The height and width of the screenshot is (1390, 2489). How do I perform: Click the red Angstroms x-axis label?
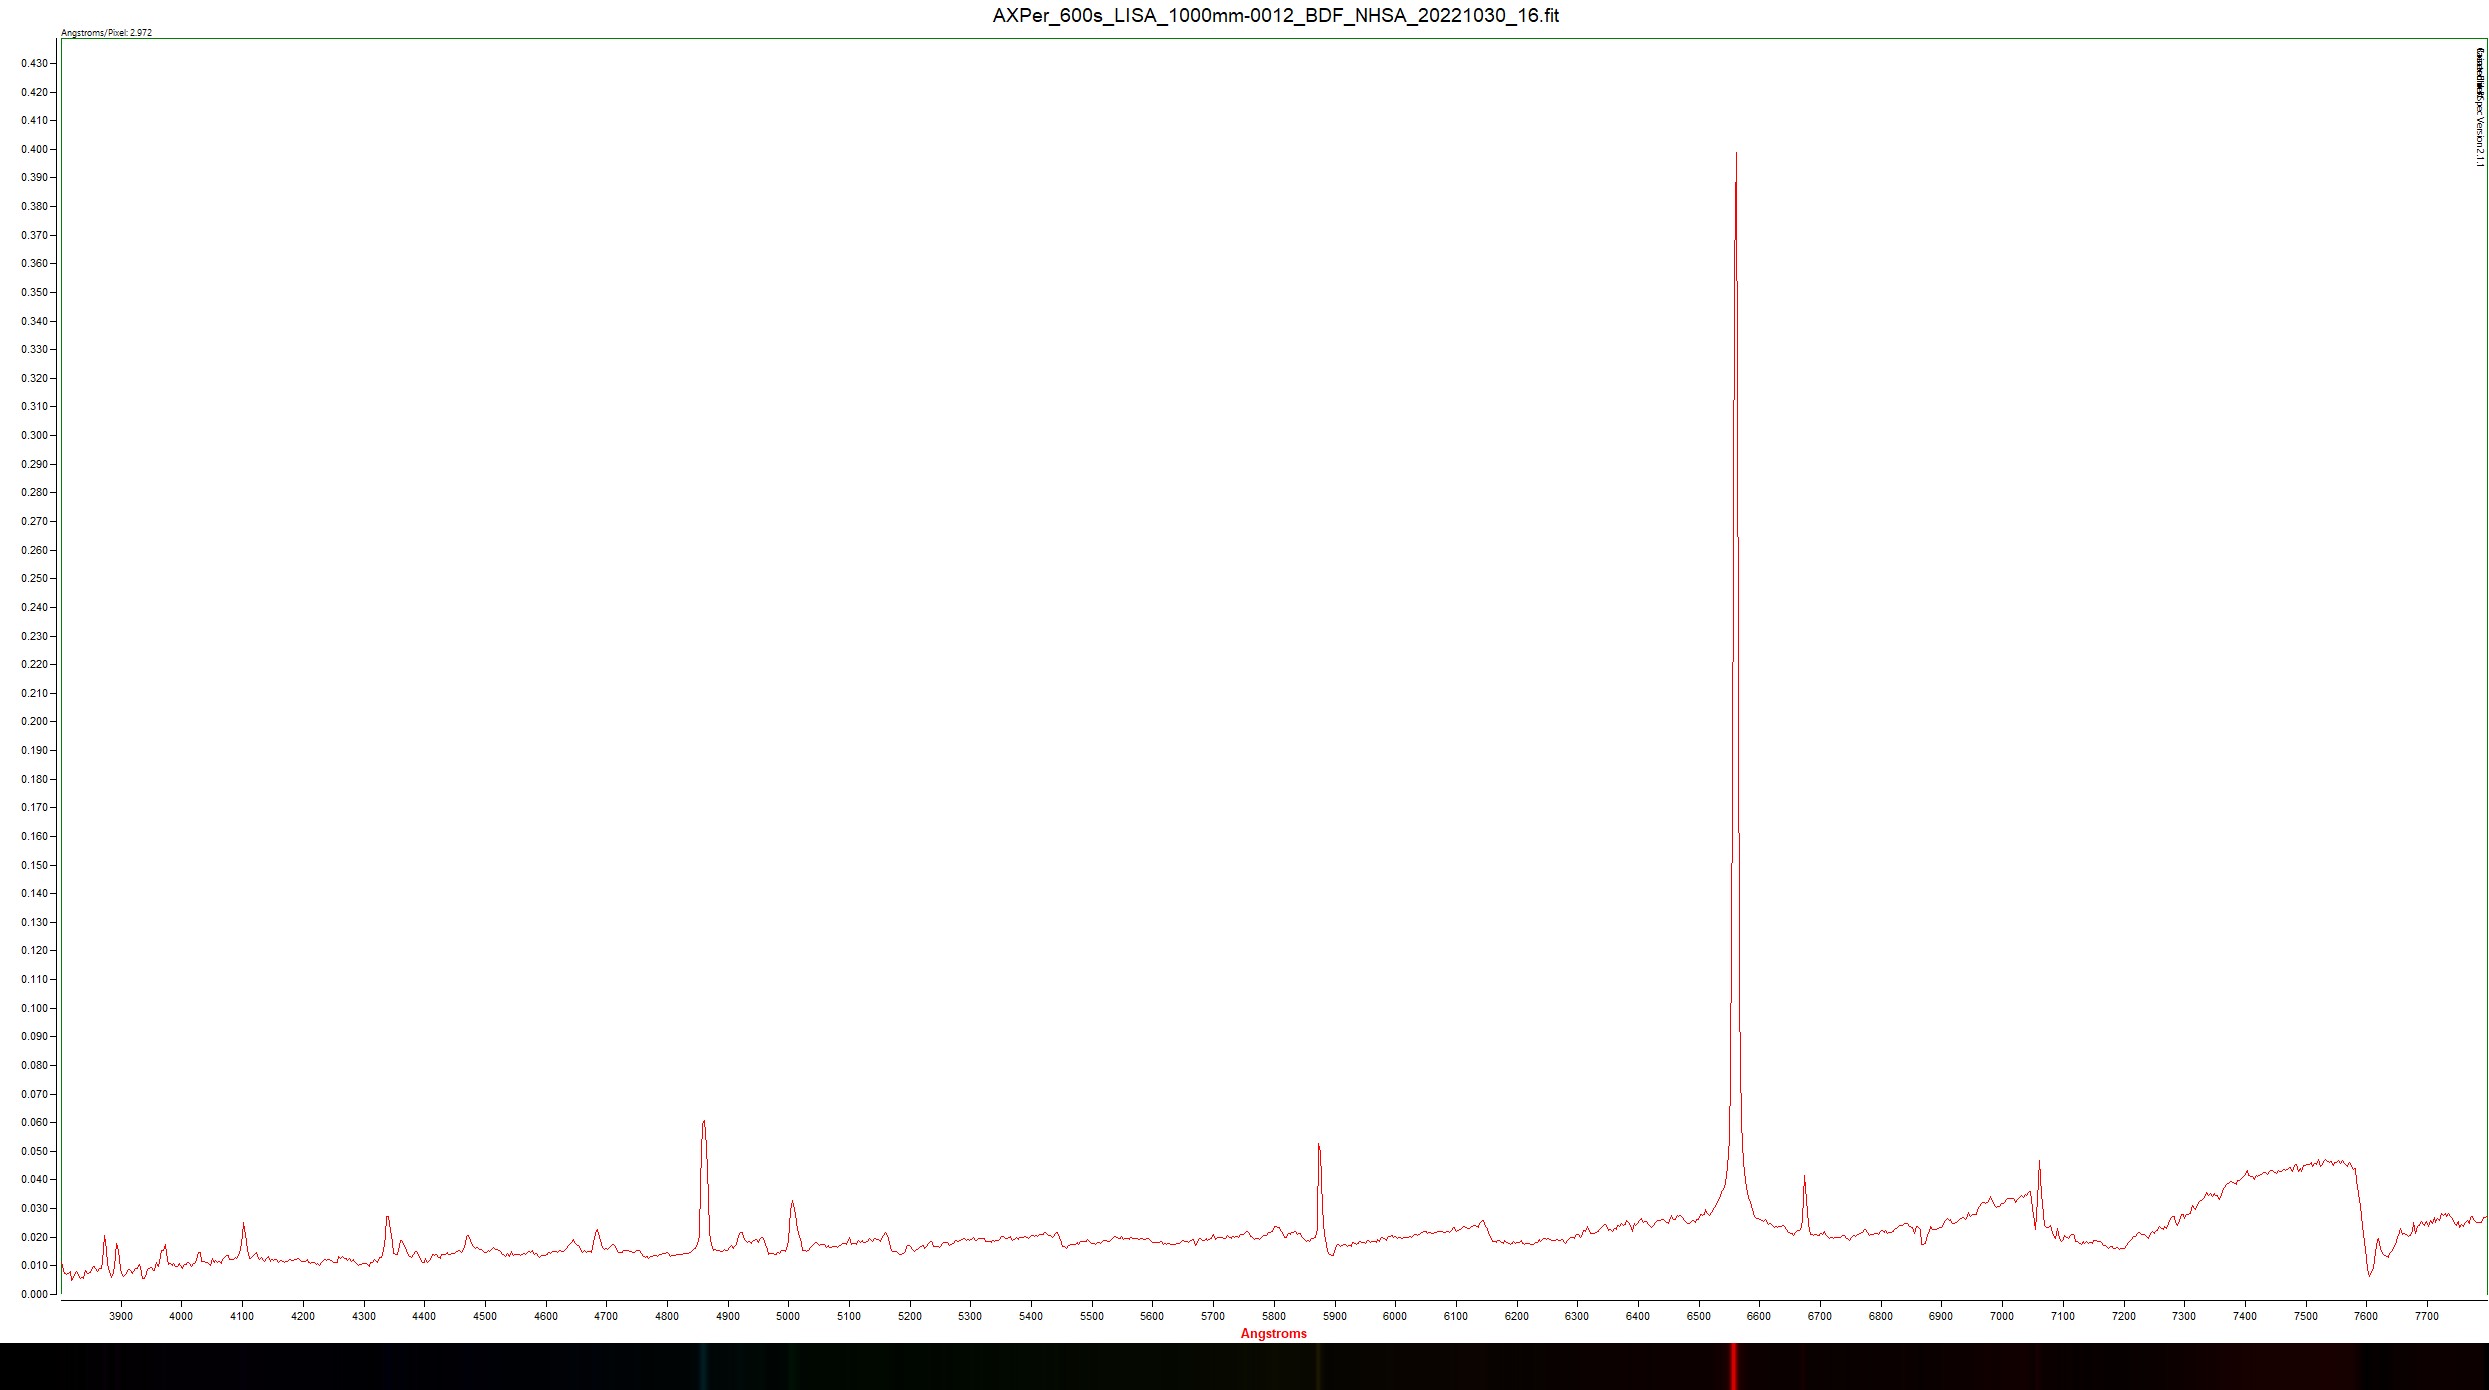(x=1273, y=1333)
